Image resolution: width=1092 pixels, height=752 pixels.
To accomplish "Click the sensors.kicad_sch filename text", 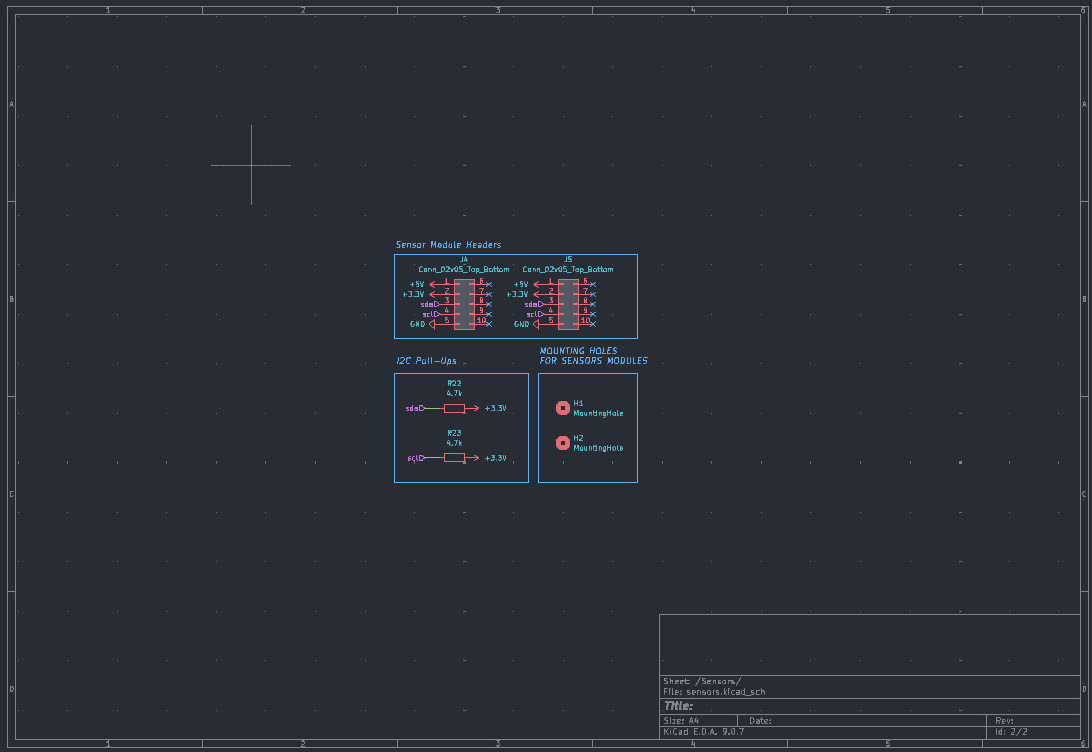I will click(714, 691).
